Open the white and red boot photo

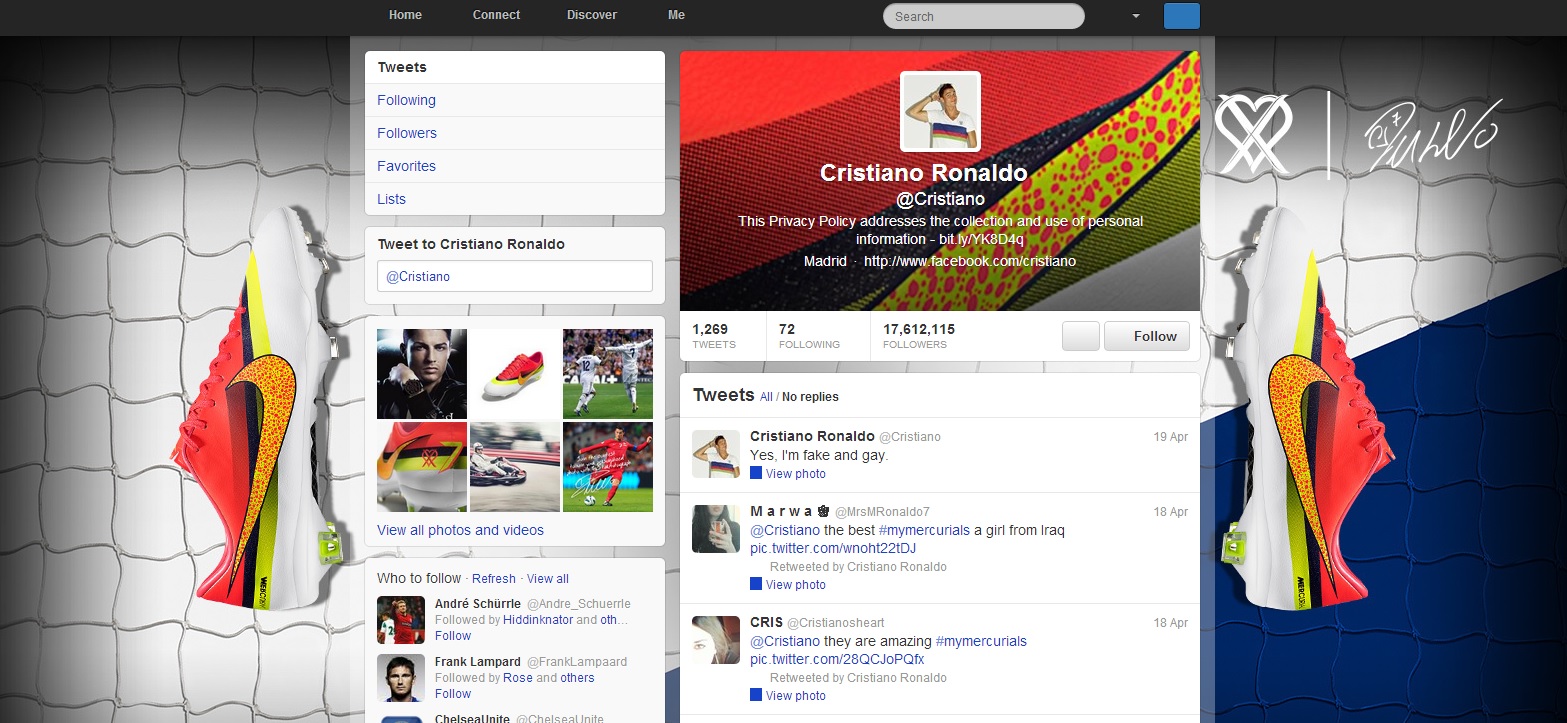515,373
